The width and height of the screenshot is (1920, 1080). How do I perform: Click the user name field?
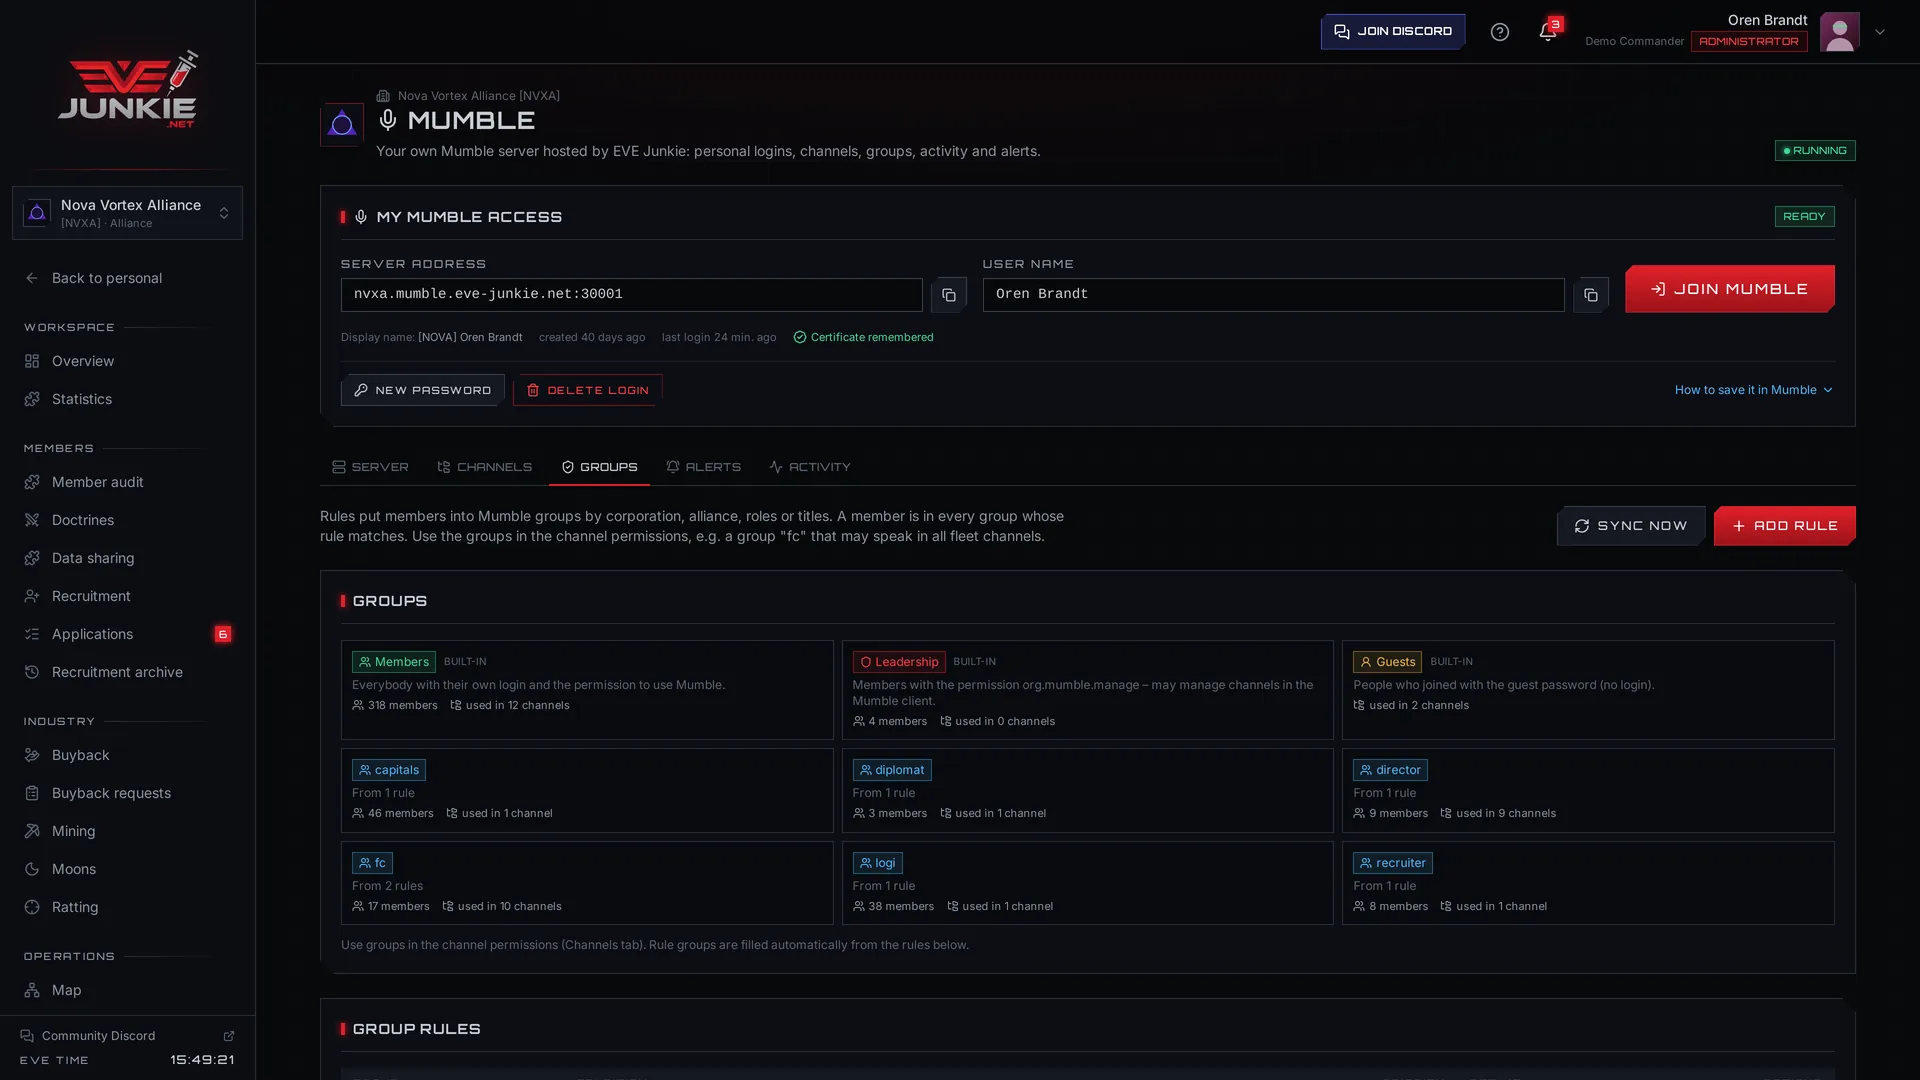1273,295
